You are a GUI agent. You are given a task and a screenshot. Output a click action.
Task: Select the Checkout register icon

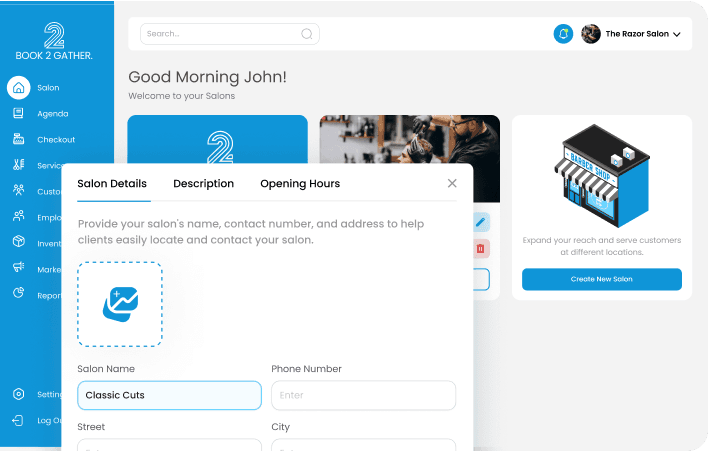tap(19, 139)
